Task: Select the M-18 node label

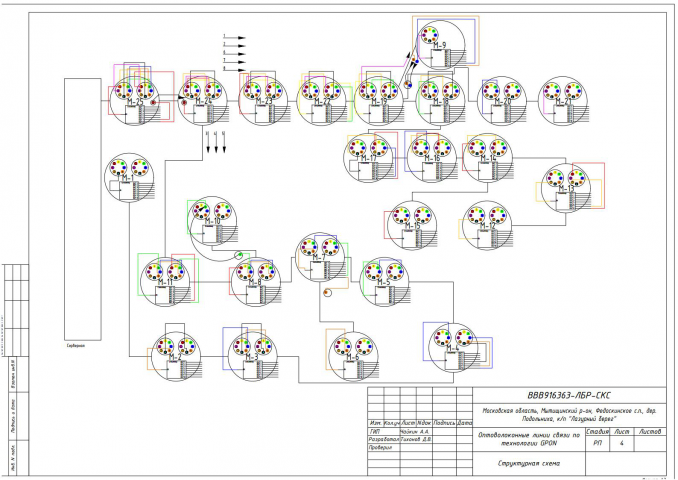Action: click(441, 102)
